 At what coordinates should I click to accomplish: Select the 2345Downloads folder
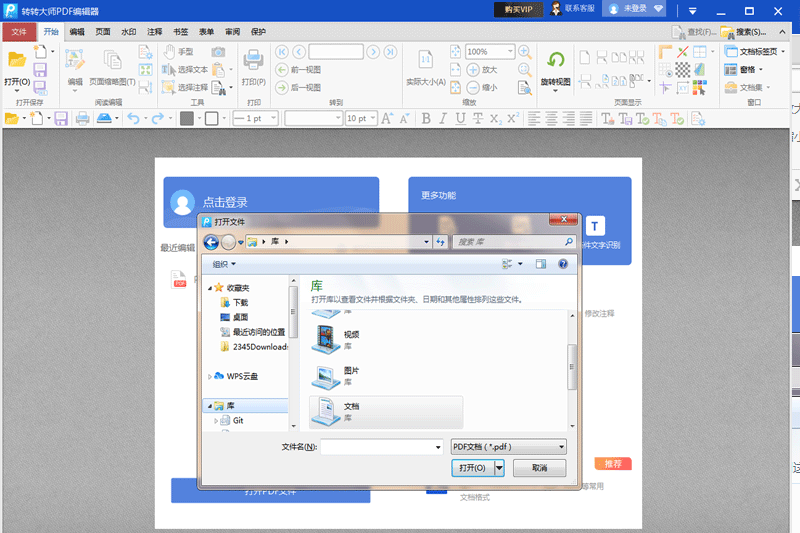(254, 347)
